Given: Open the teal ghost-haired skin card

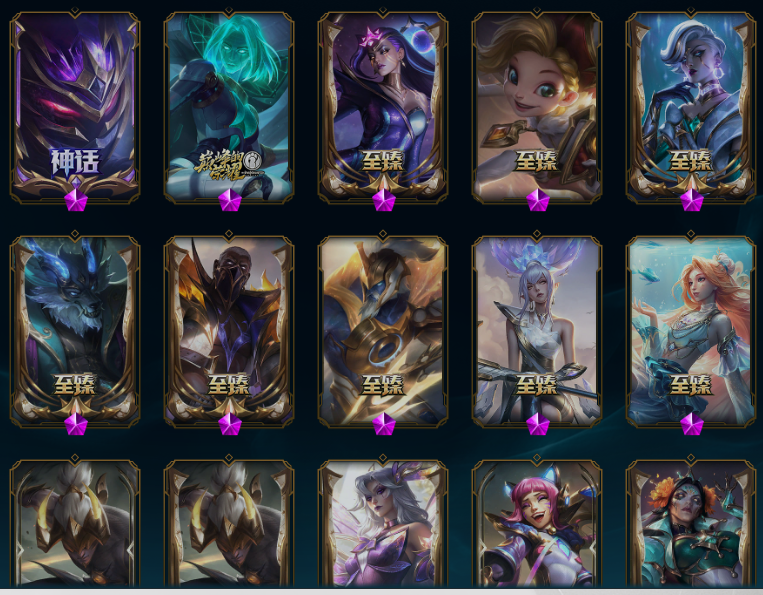Looking at the screenshot, I should (229, 107).
